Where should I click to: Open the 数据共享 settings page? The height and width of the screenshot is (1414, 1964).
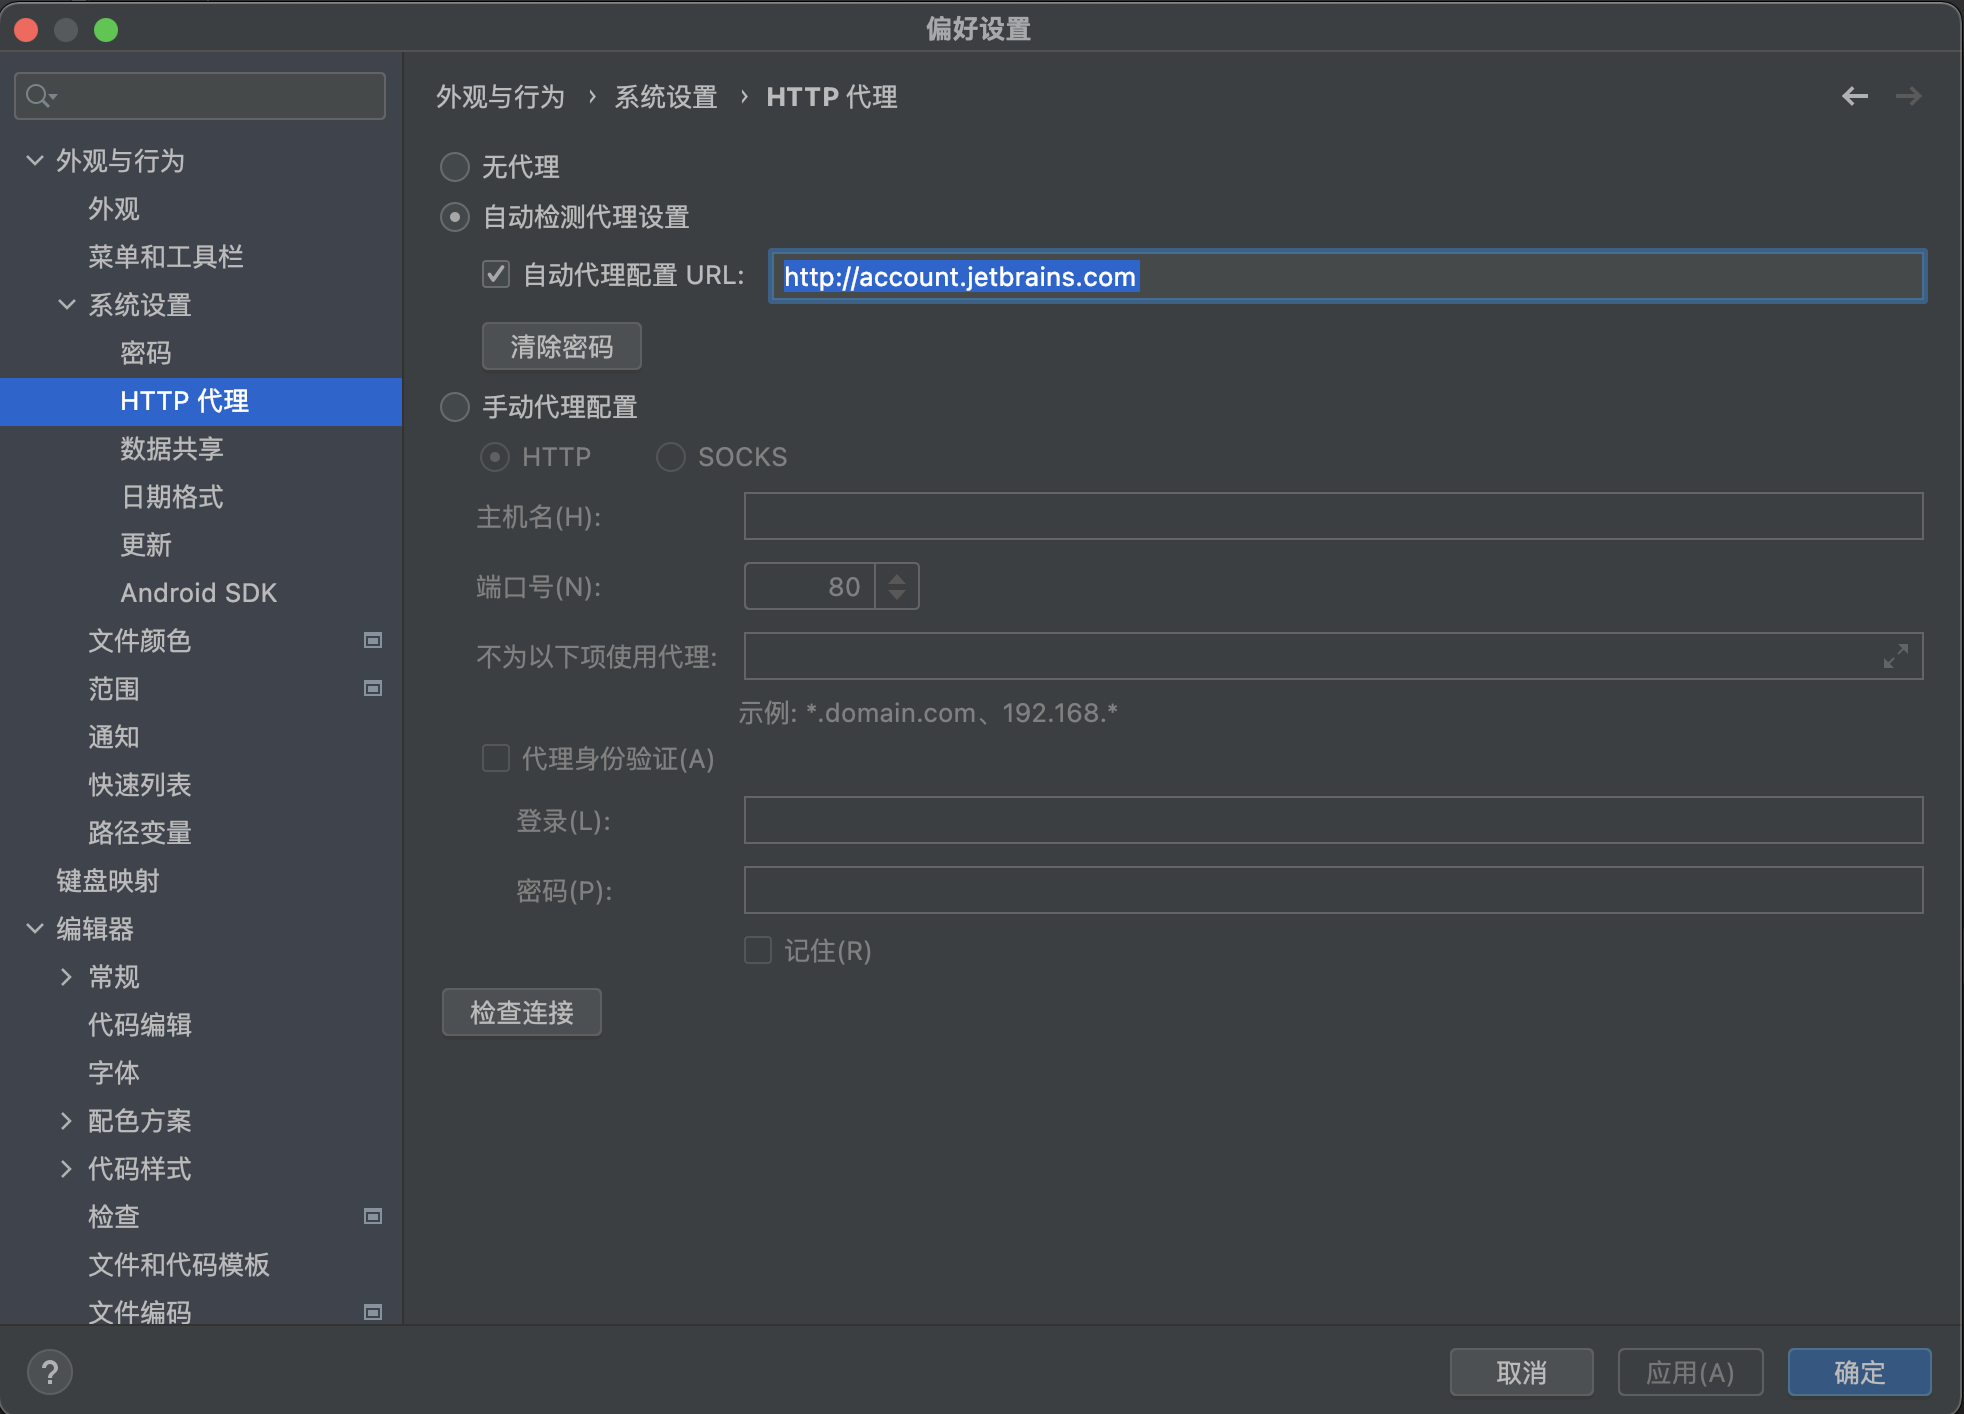[x=172, y=448]
